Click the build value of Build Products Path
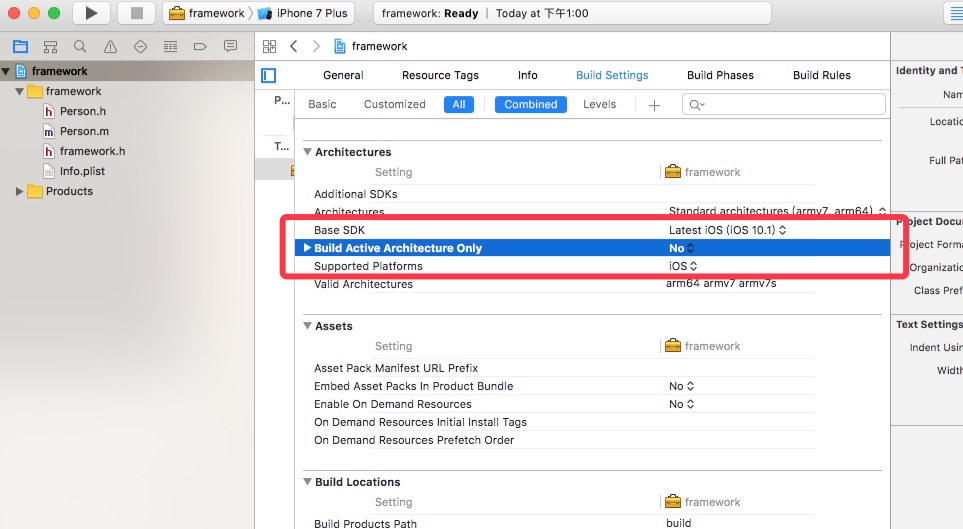This screenshot has height=529, width=963. (679, 523)
